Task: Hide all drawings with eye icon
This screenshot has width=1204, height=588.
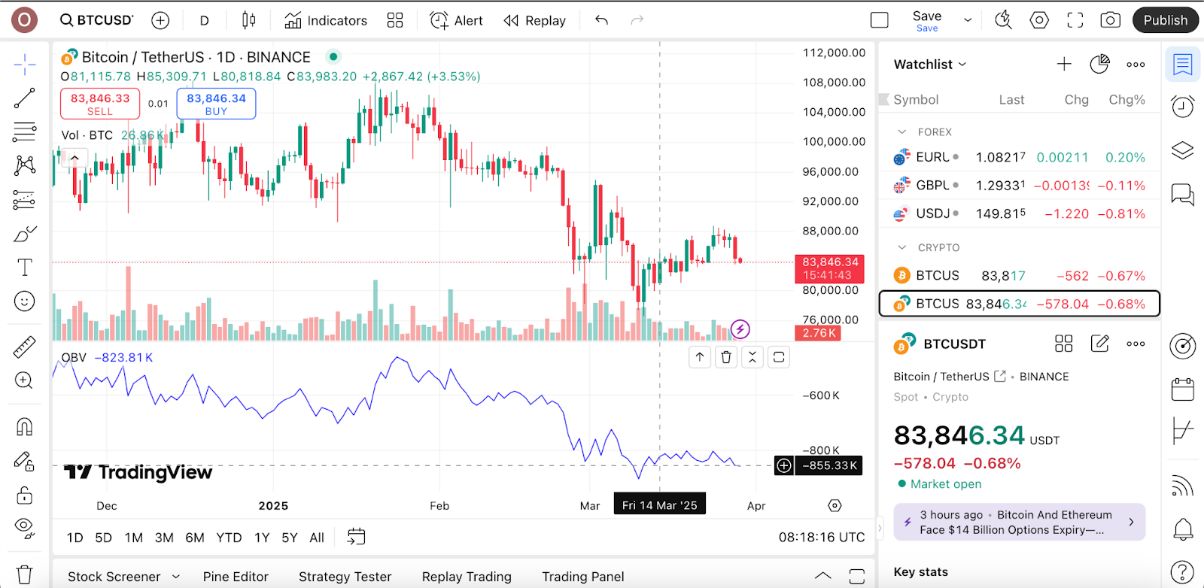Action: pos(25,527)
